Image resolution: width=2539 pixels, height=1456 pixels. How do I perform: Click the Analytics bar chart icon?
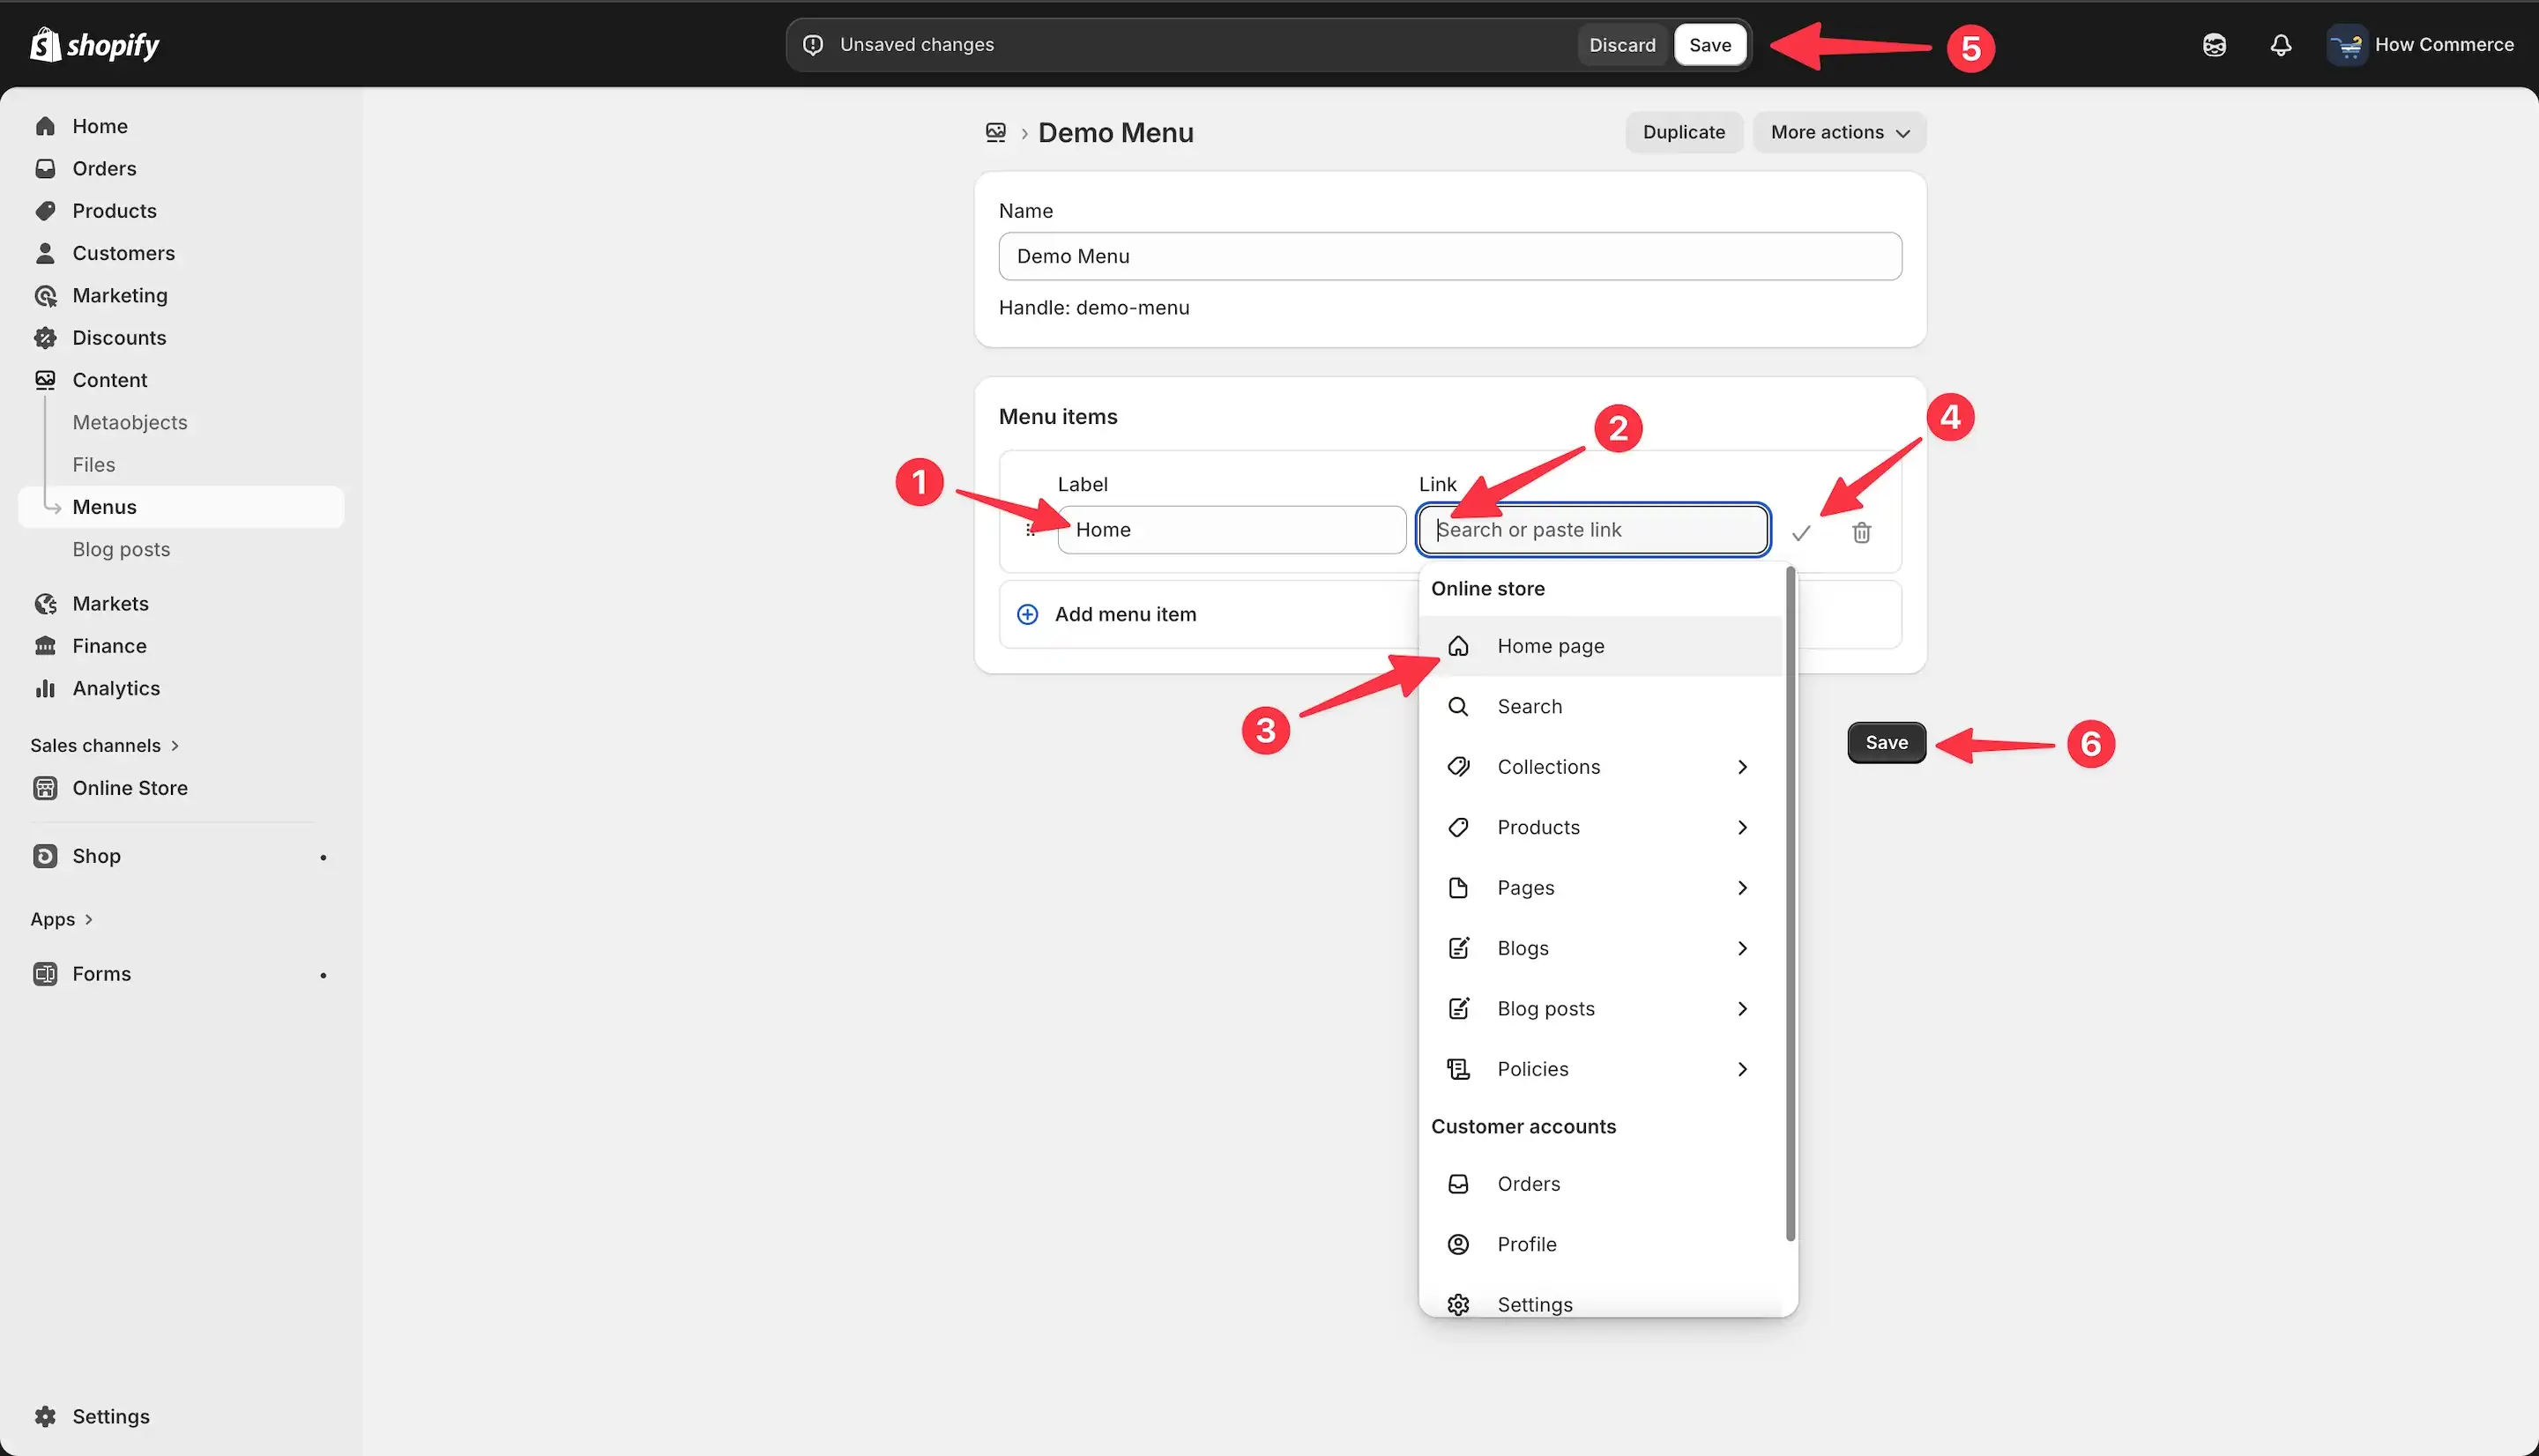pyautogui.click(x=45, y=688)
